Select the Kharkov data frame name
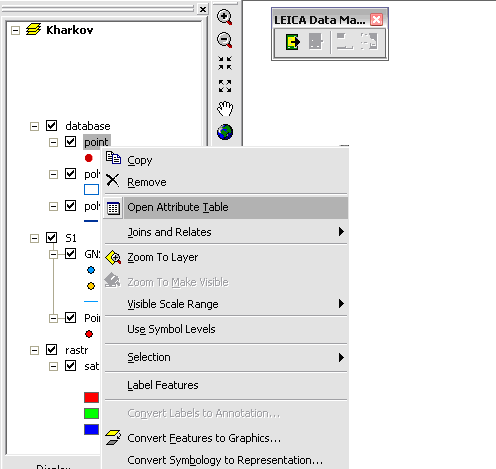This screenshot has height=469, width=496. coord(70,30)
